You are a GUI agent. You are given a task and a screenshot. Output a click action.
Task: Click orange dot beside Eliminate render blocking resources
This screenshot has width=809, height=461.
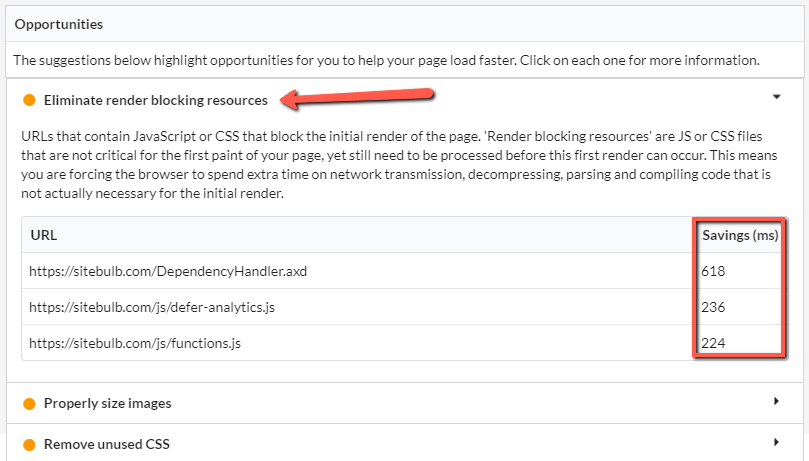pos(29,100)
